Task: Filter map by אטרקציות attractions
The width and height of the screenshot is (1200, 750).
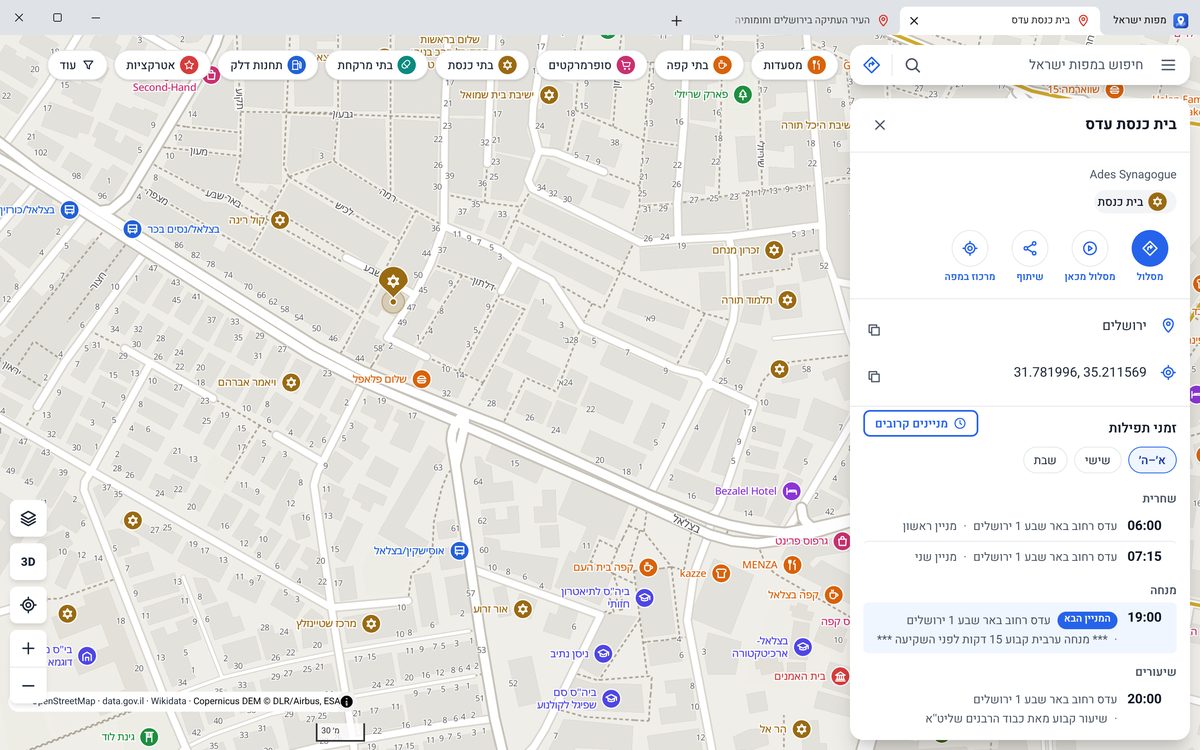Action: click(x=162, y=65)
